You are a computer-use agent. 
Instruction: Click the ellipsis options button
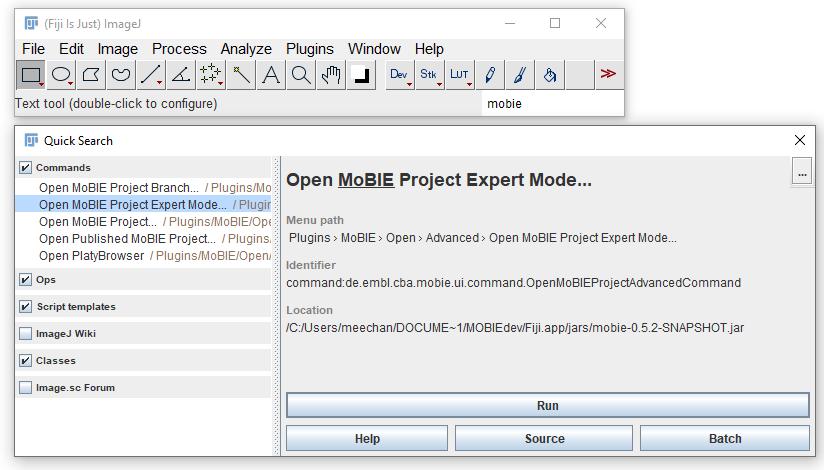(802, 172)
